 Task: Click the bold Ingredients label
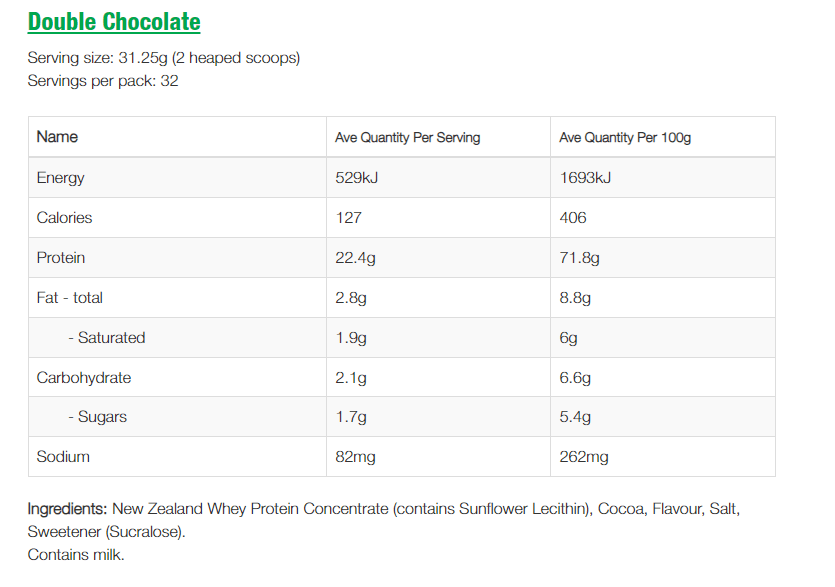67,509
